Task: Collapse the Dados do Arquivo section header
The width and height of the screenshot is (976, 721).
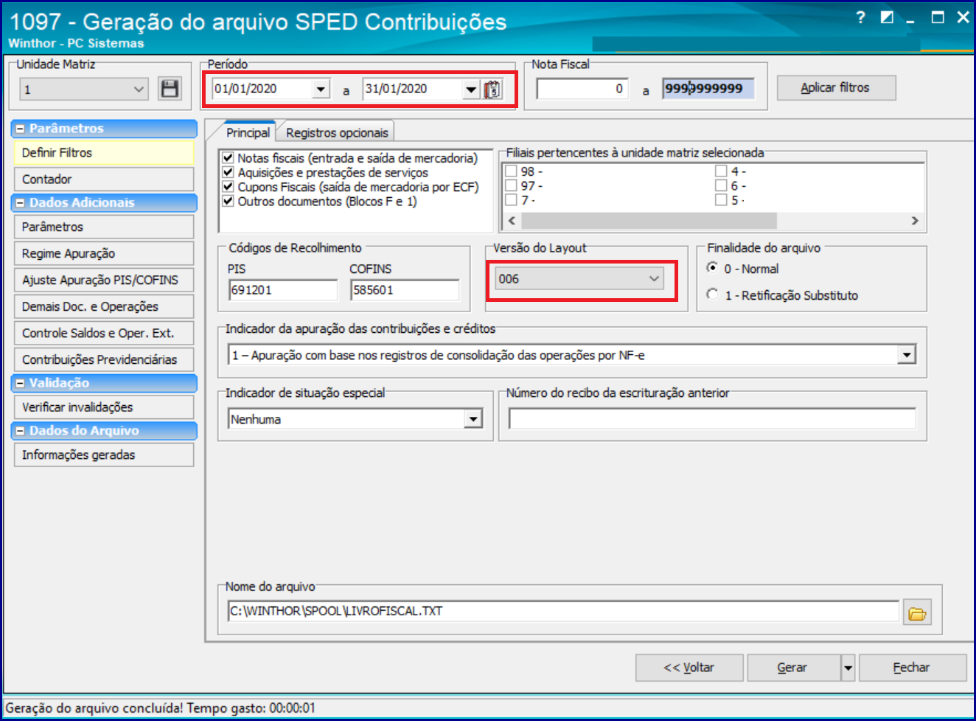Action: point(20,431)
